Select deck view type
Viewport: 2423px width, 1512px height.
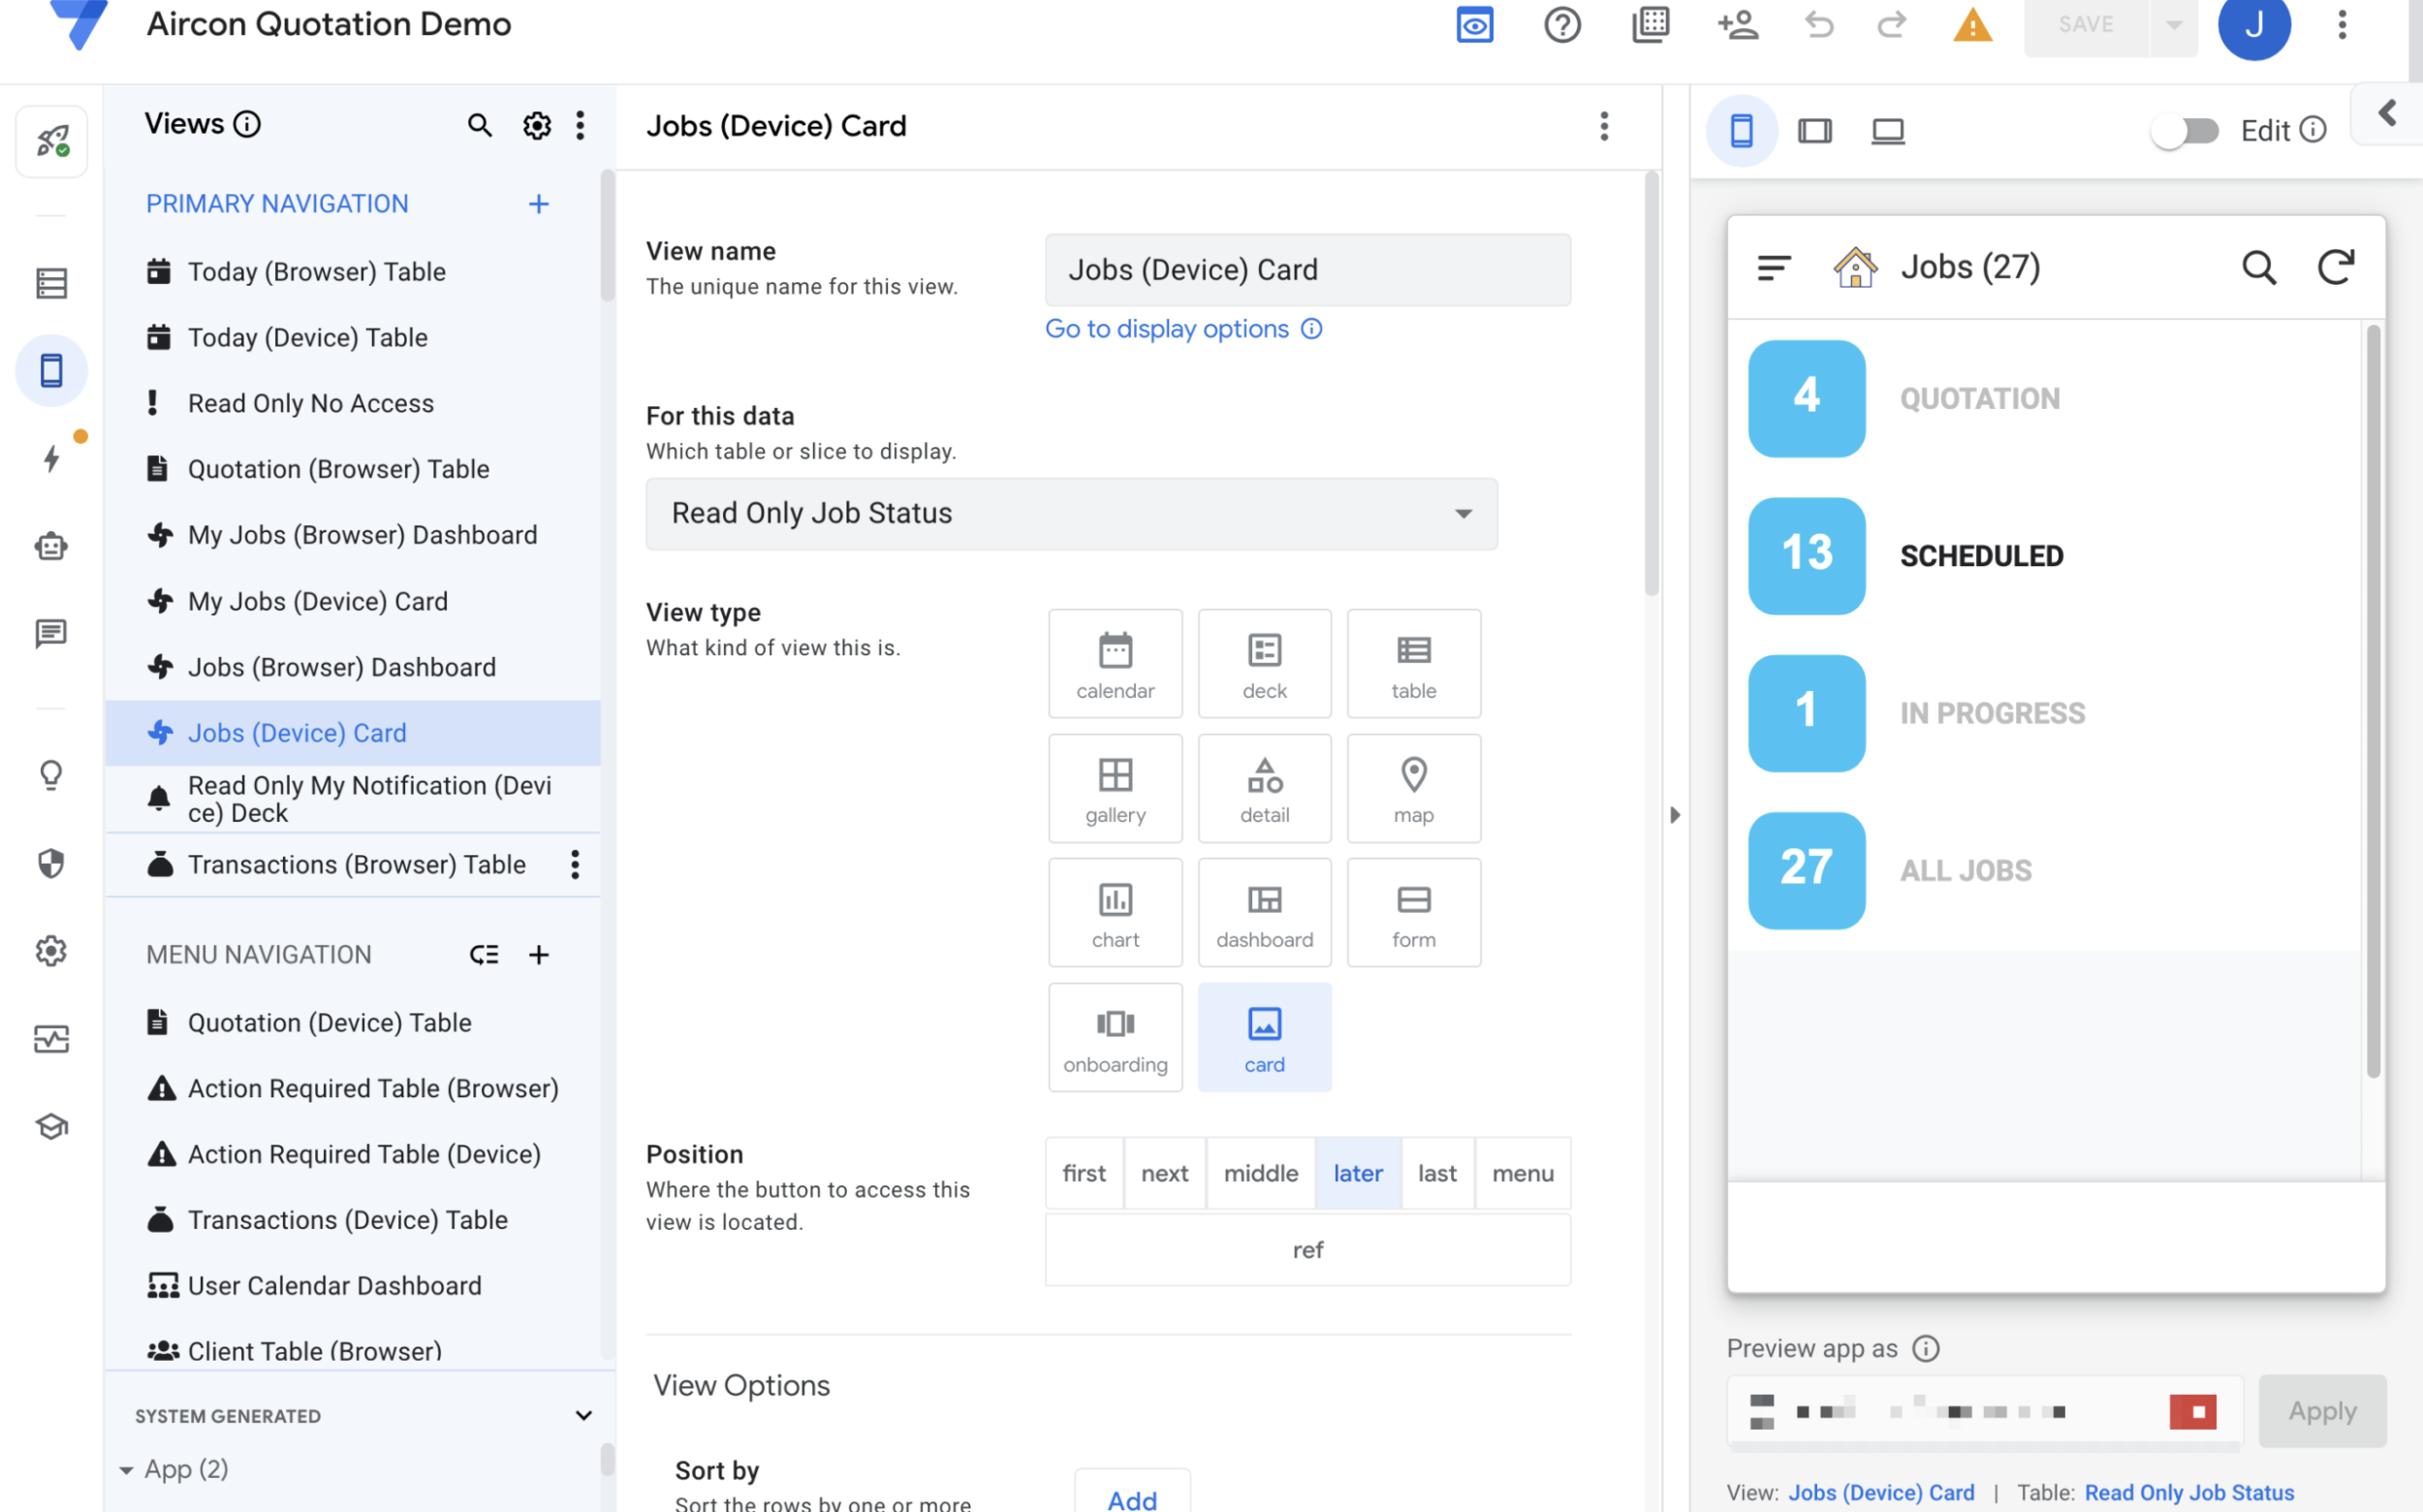click(x=1264, y=663)
